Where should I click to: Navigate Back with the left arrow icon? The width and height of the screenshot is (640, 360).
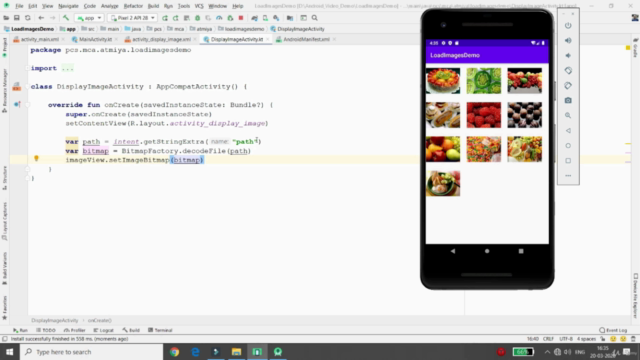point(41,18)
